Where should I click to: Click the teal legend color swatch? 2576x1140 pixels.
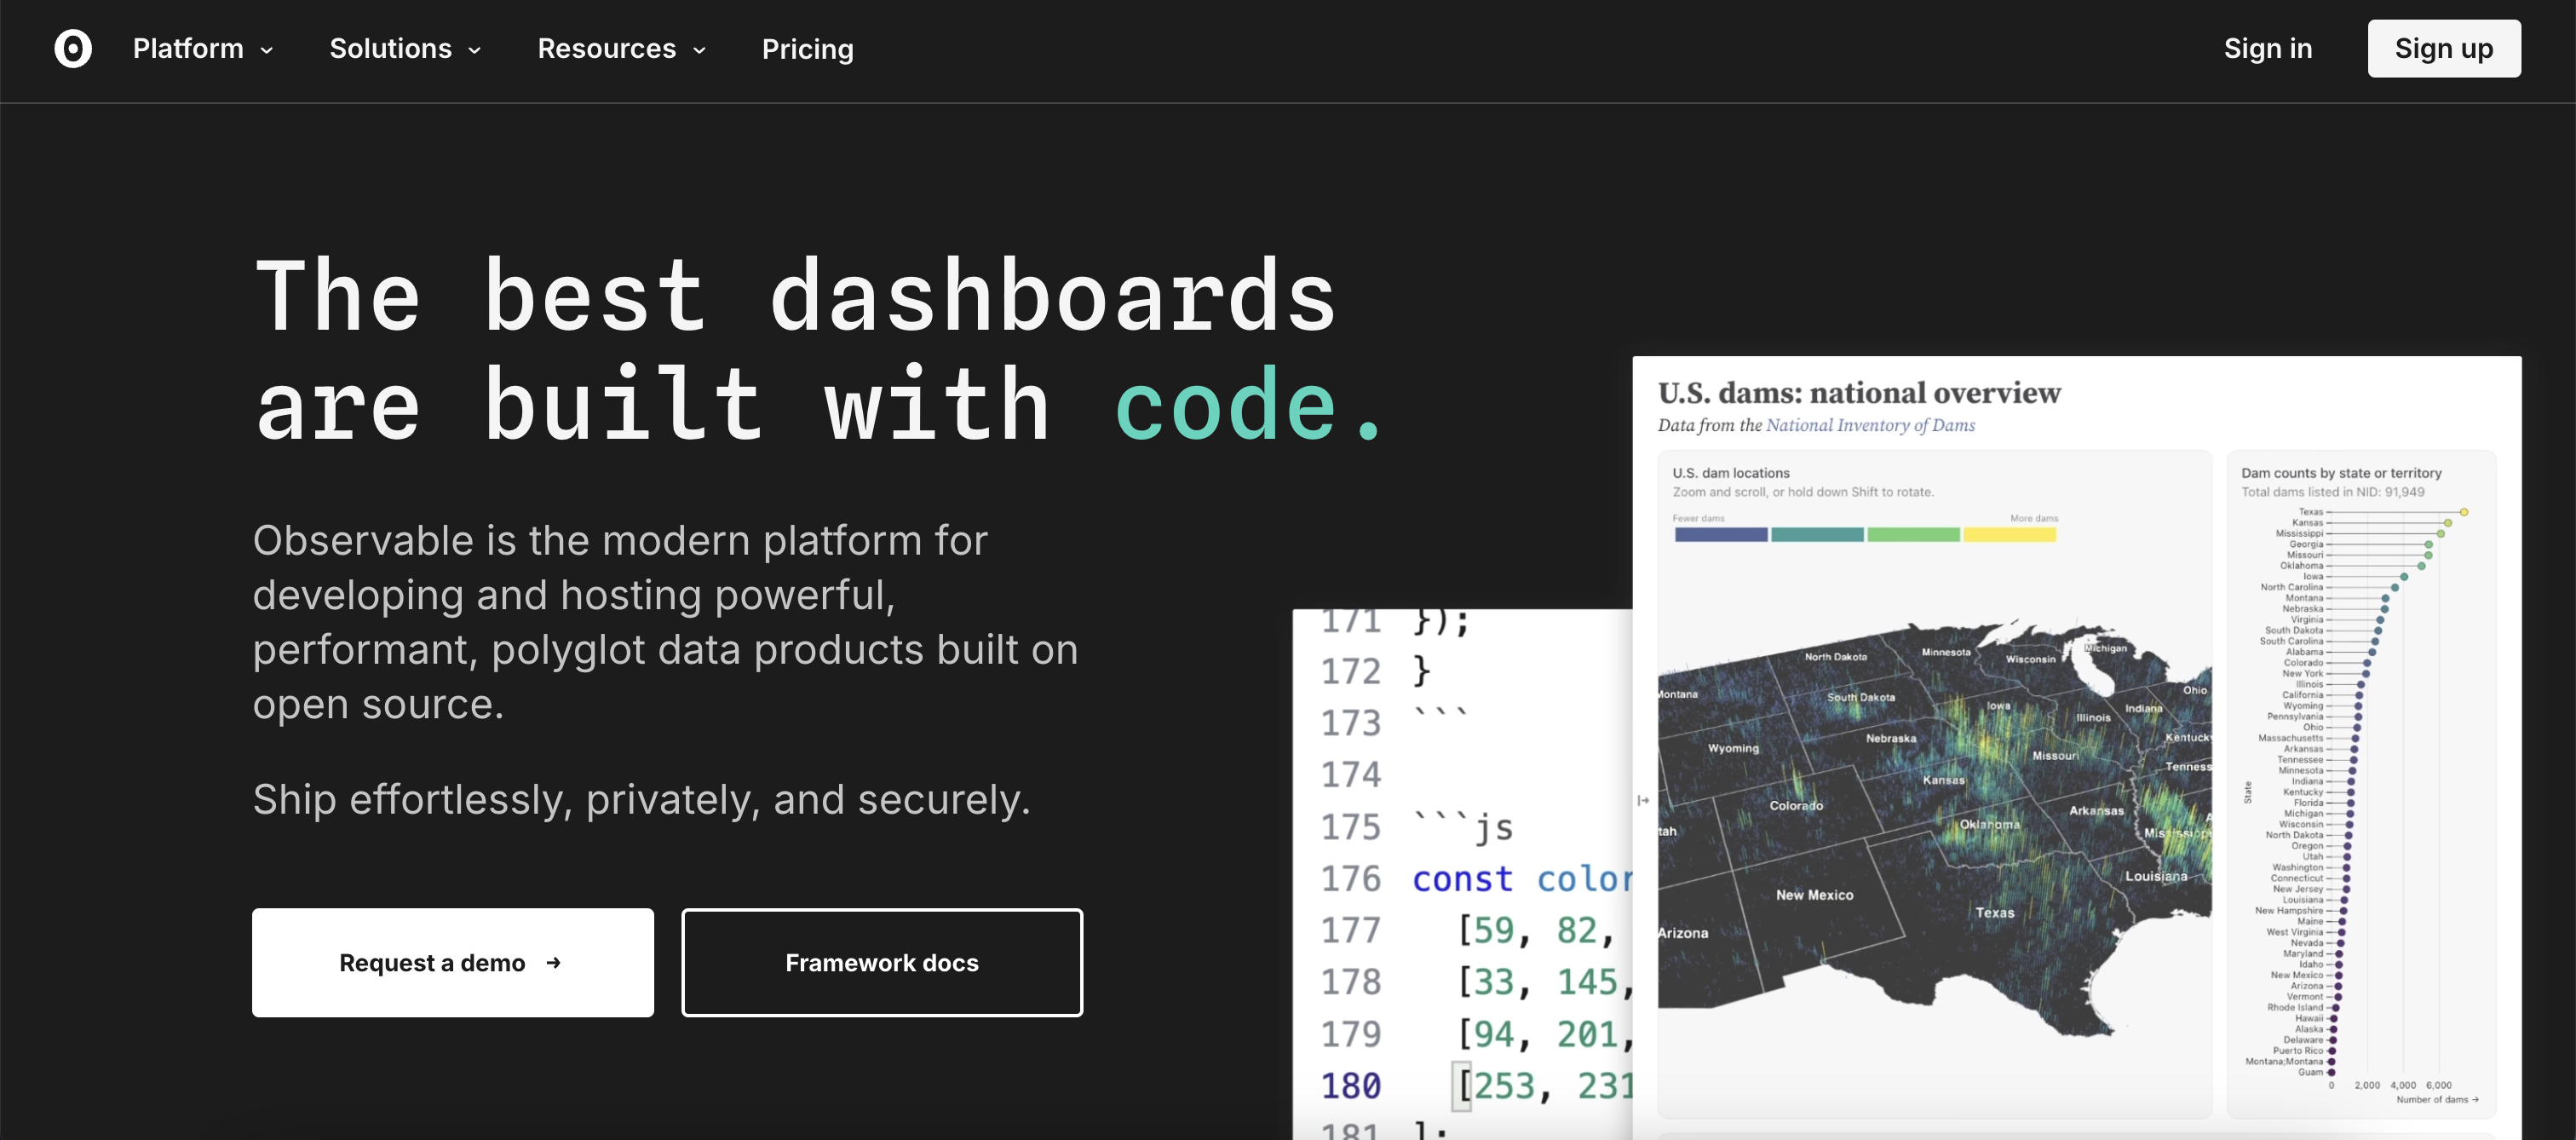pos(1817,535)
